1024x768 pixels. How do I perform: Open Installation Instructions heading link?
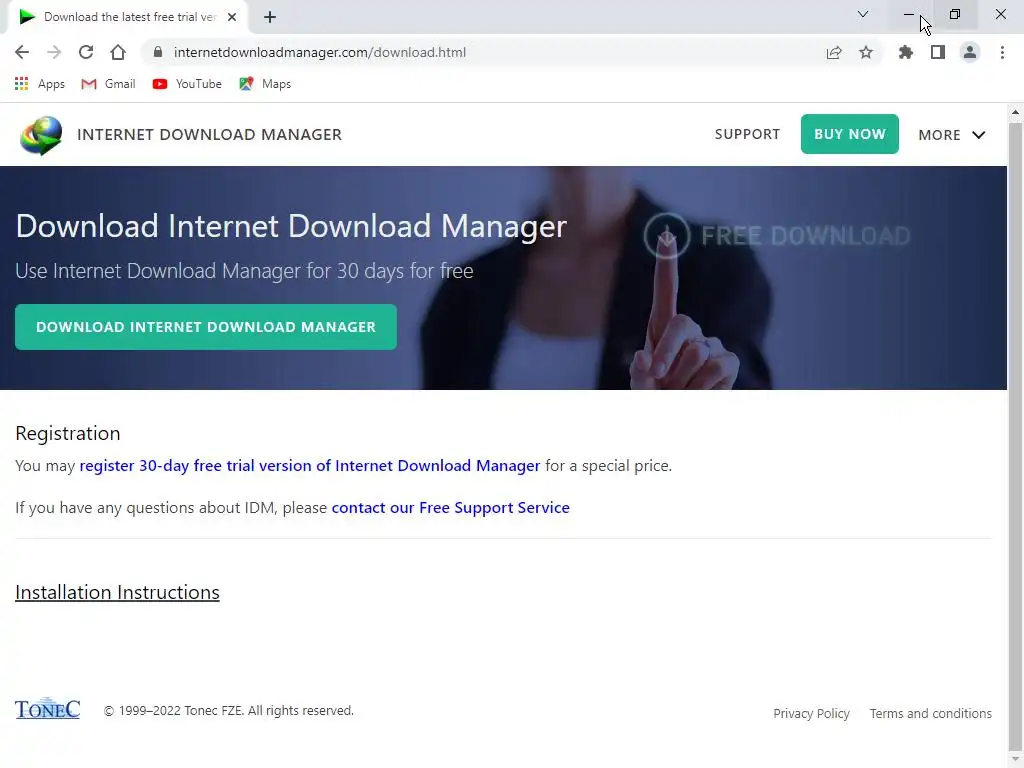point(117,592)
